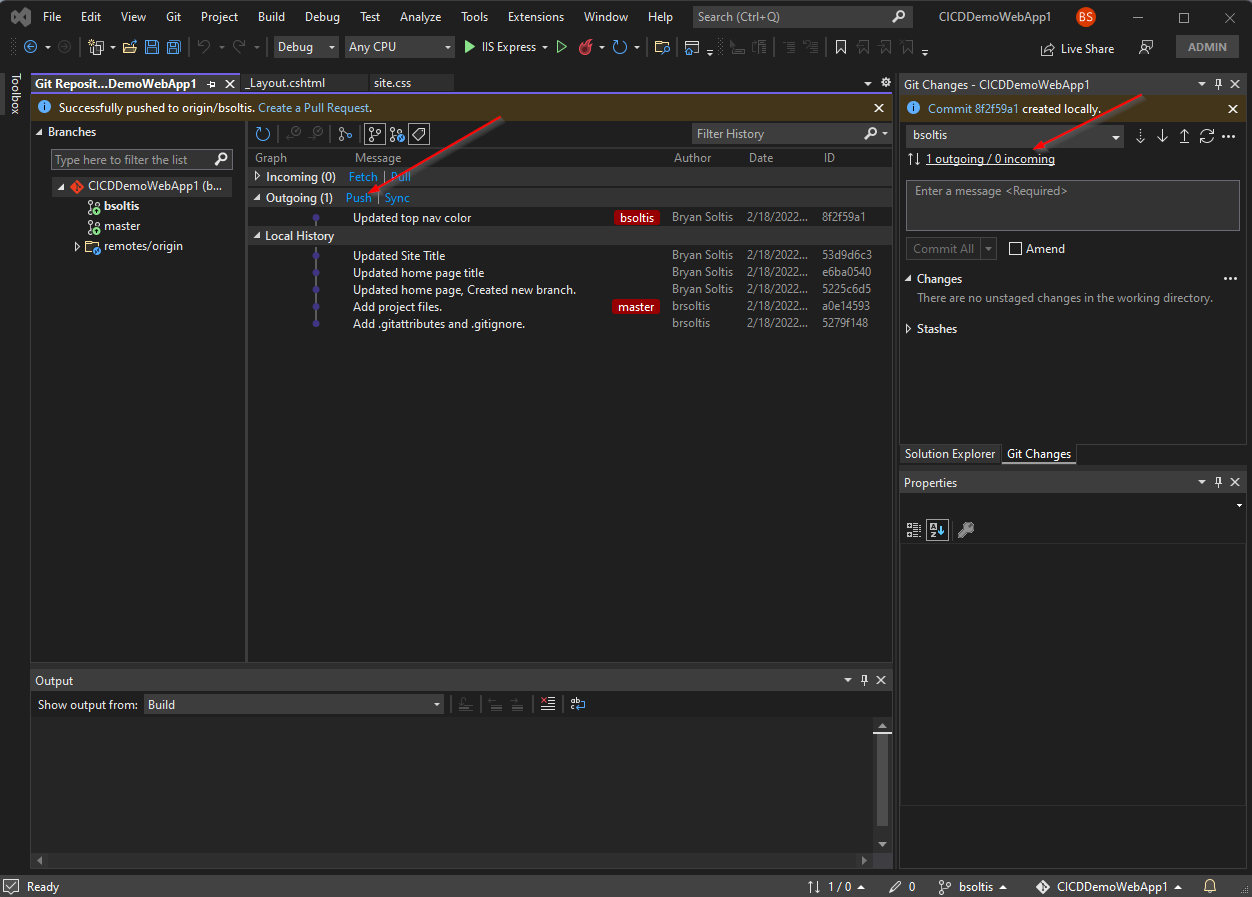Image resolution: width=1252 pixels, height=897 pixels.
Task: Click the Push link beside Outgoing
Action: pos(358,198)
